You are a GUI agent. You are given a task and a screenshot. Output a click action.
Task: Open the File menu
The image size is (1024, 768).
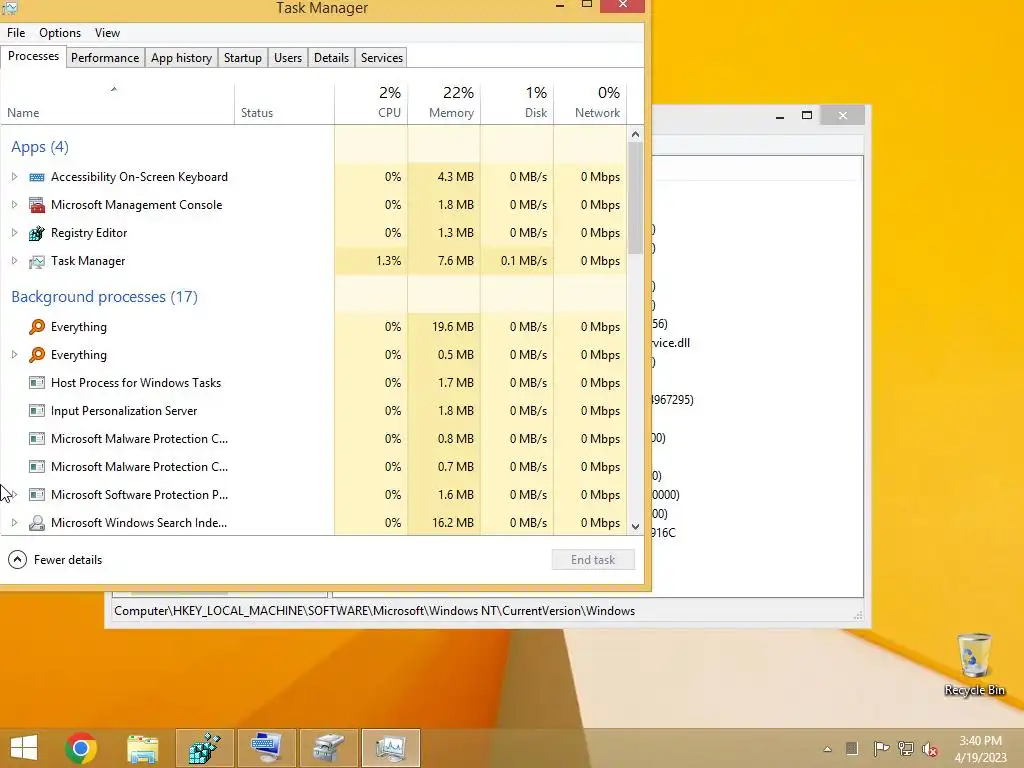(x=16, y=33)
